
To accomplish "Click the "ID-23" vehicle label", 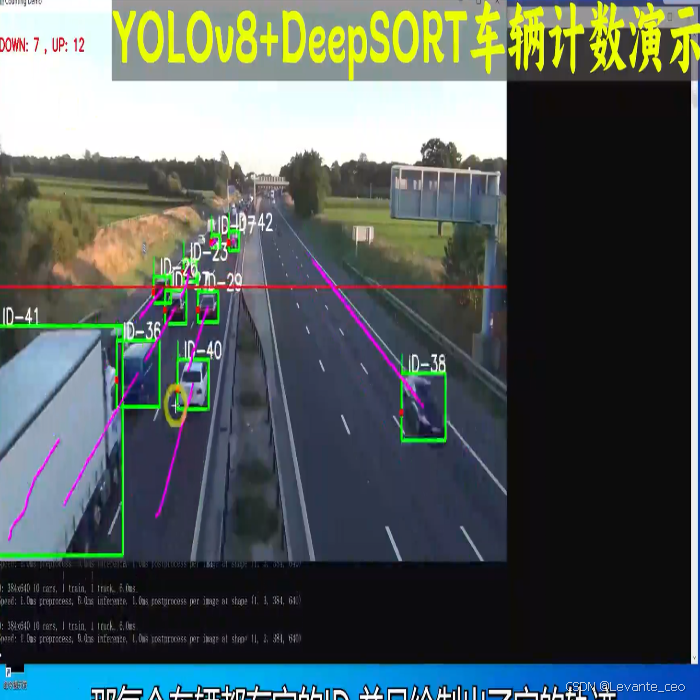I will [208, 252].
